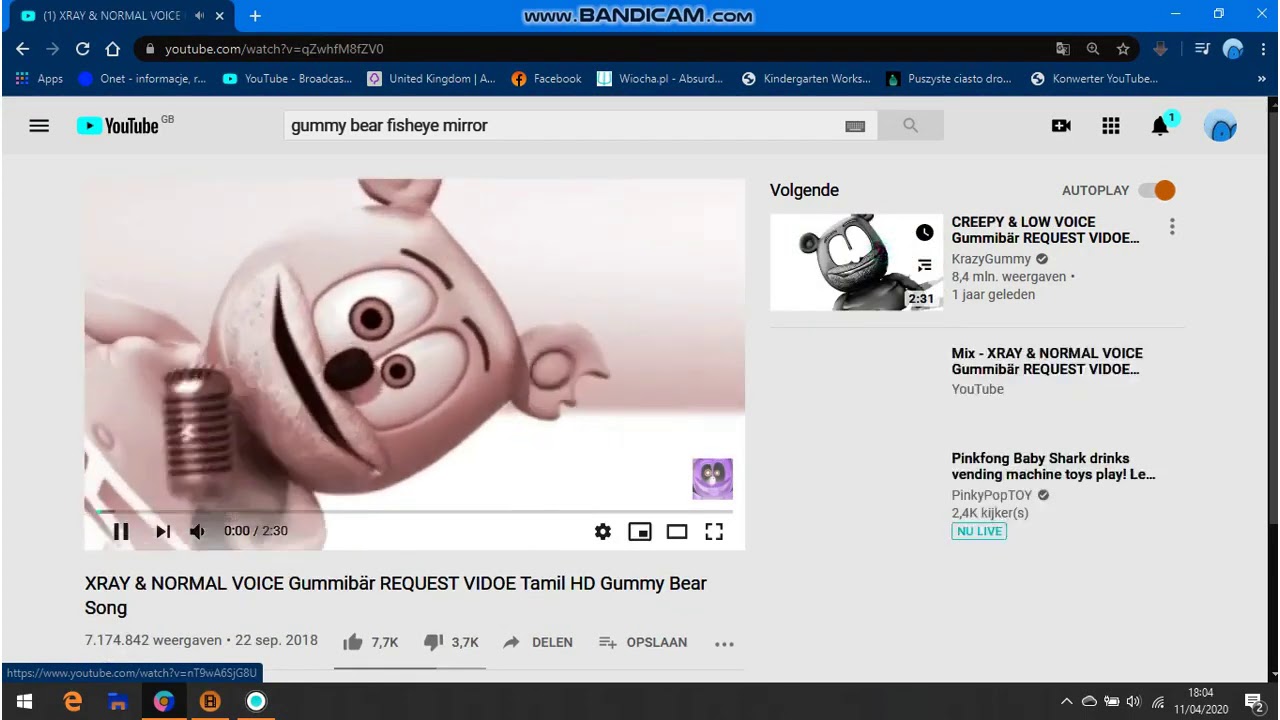Screen dimensions: 1280x720
Task: Open the zoom control in address bar
Action: [x=1093, y=49]
